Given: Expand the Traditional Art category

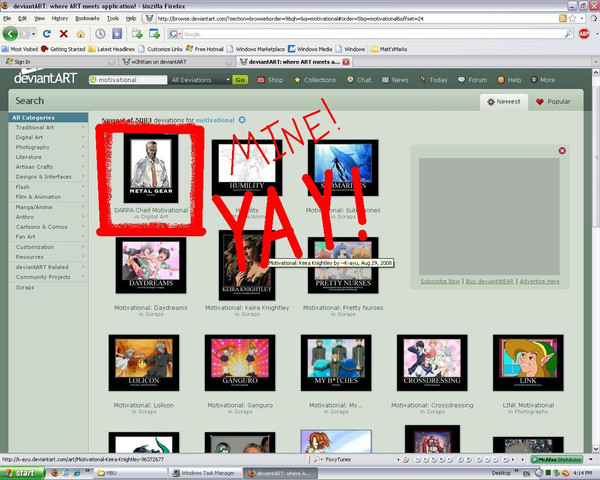Looking at the screenshot, I should (x=48, y=127).
